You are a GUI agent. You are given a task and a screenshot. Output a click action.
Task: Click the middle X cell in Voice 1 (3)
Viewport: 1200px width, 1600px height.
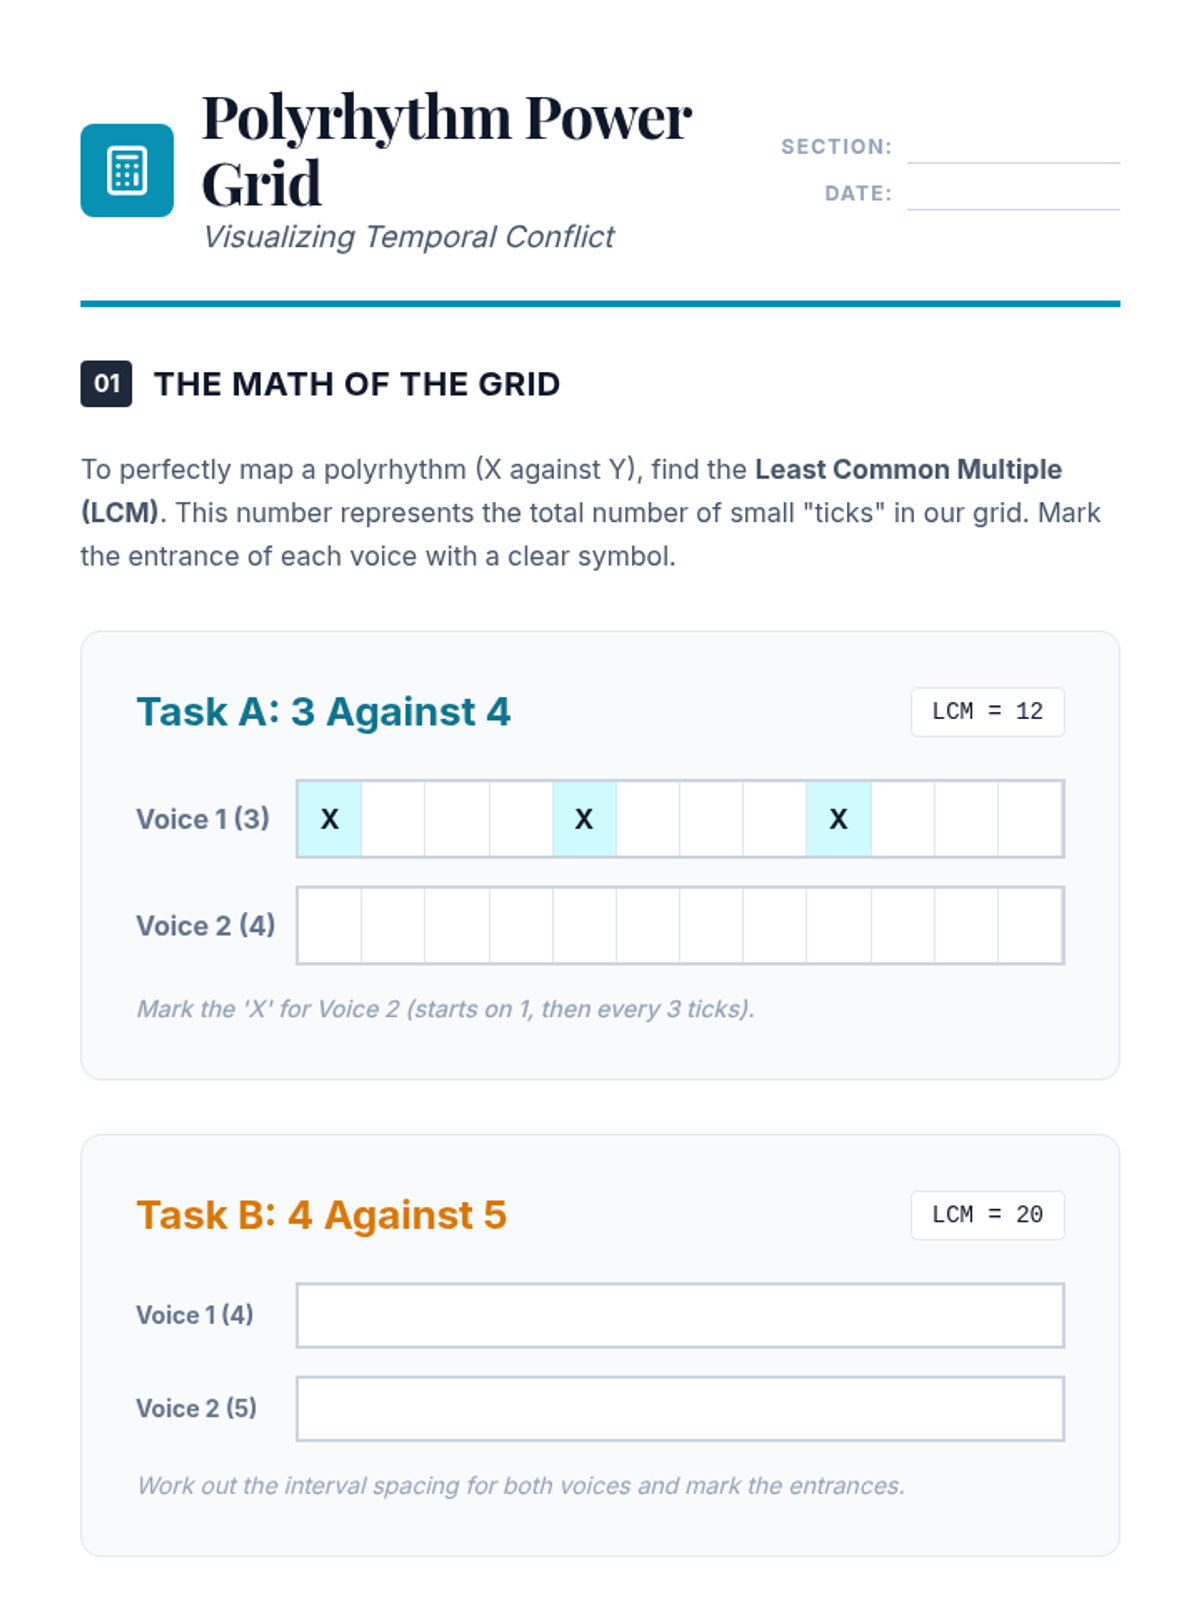coord(584,819)
